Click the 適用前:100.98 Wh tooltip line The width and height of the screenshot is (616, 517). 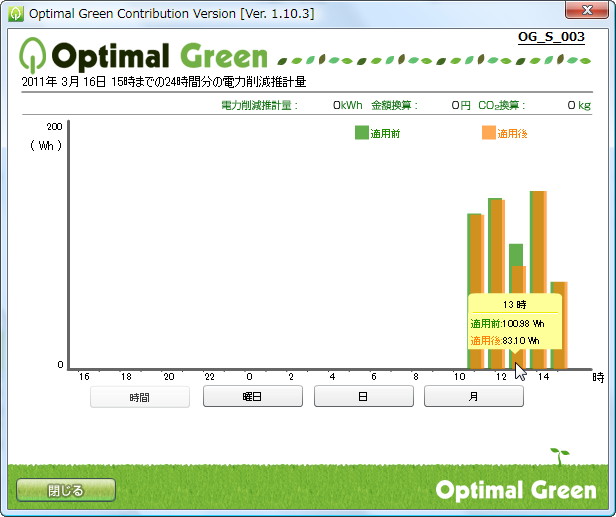click(x=507, y=324)
